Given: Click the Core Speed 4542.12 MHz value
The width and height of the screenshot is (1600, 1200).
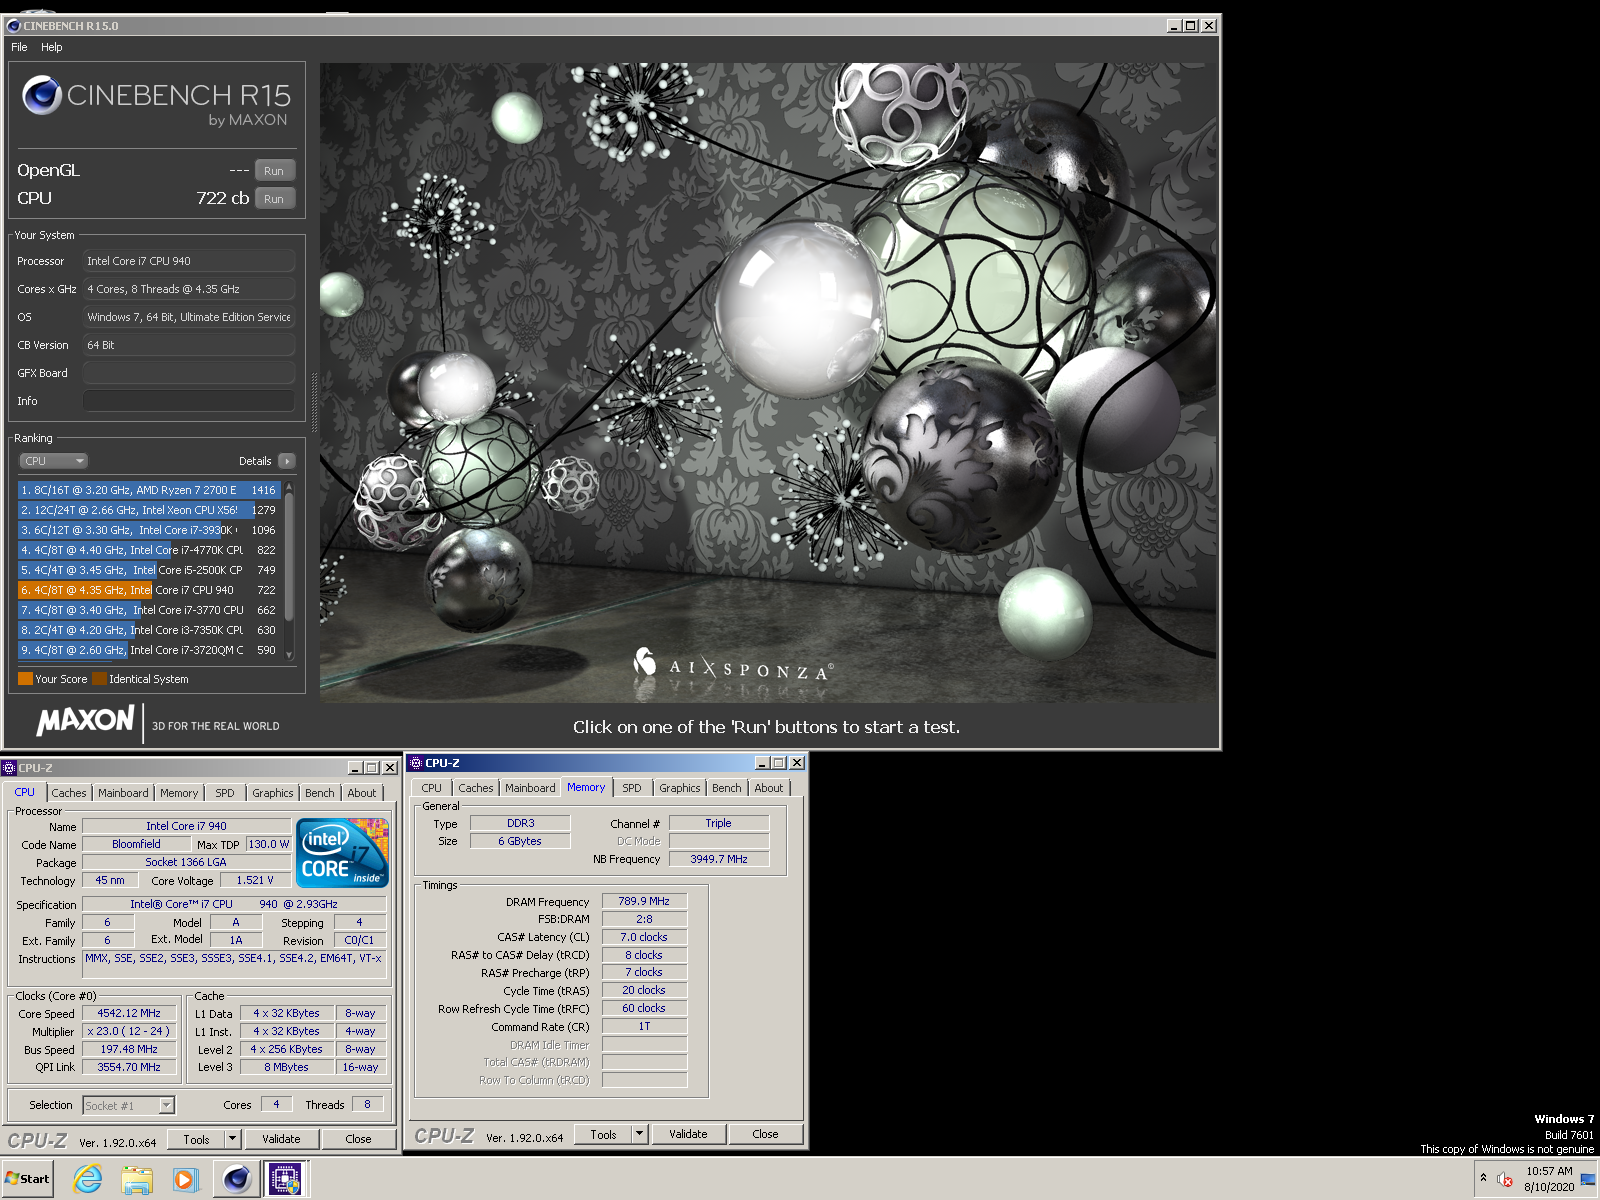Looking at the screenshot, I should coord(129,1013).
